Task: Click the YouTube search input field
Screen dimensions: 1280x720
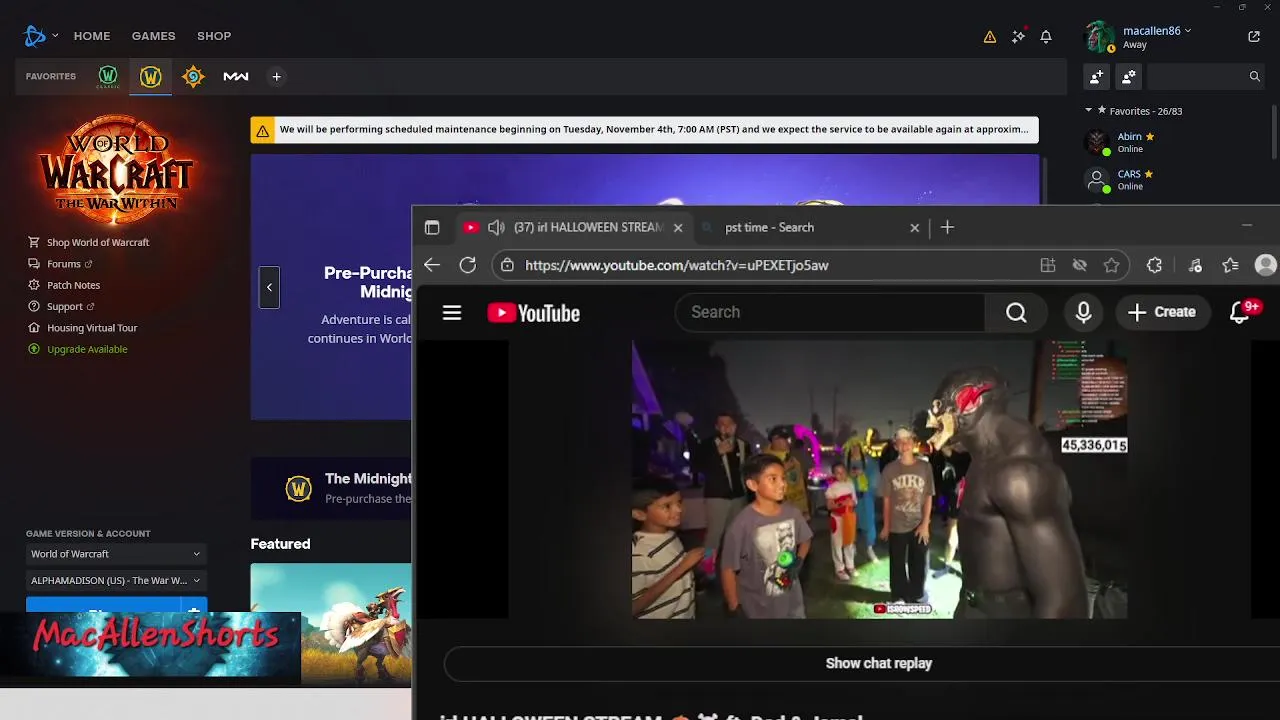Action: click(830, 313)
